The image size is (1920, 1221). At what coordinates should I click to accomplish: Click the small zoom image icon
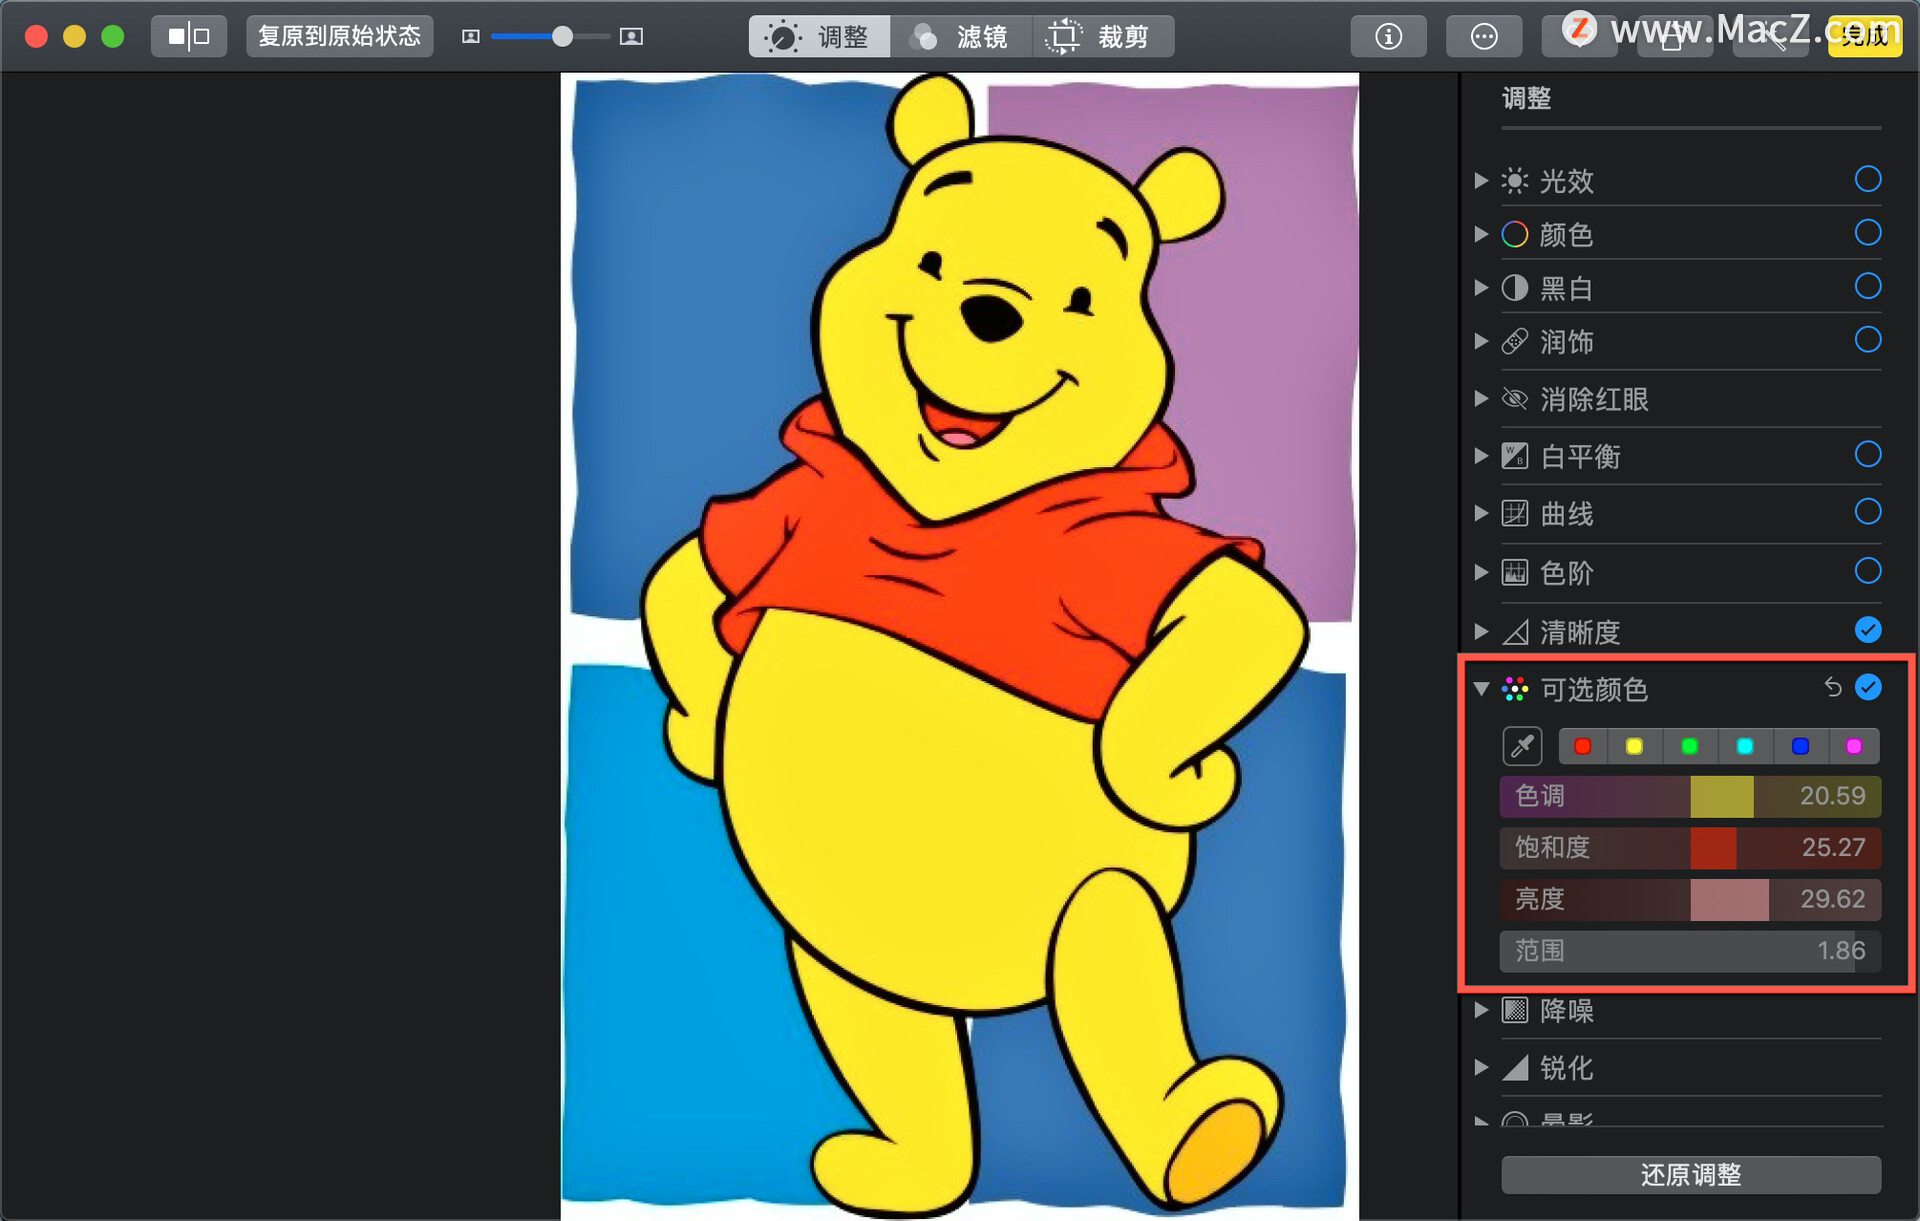(470, 37)
